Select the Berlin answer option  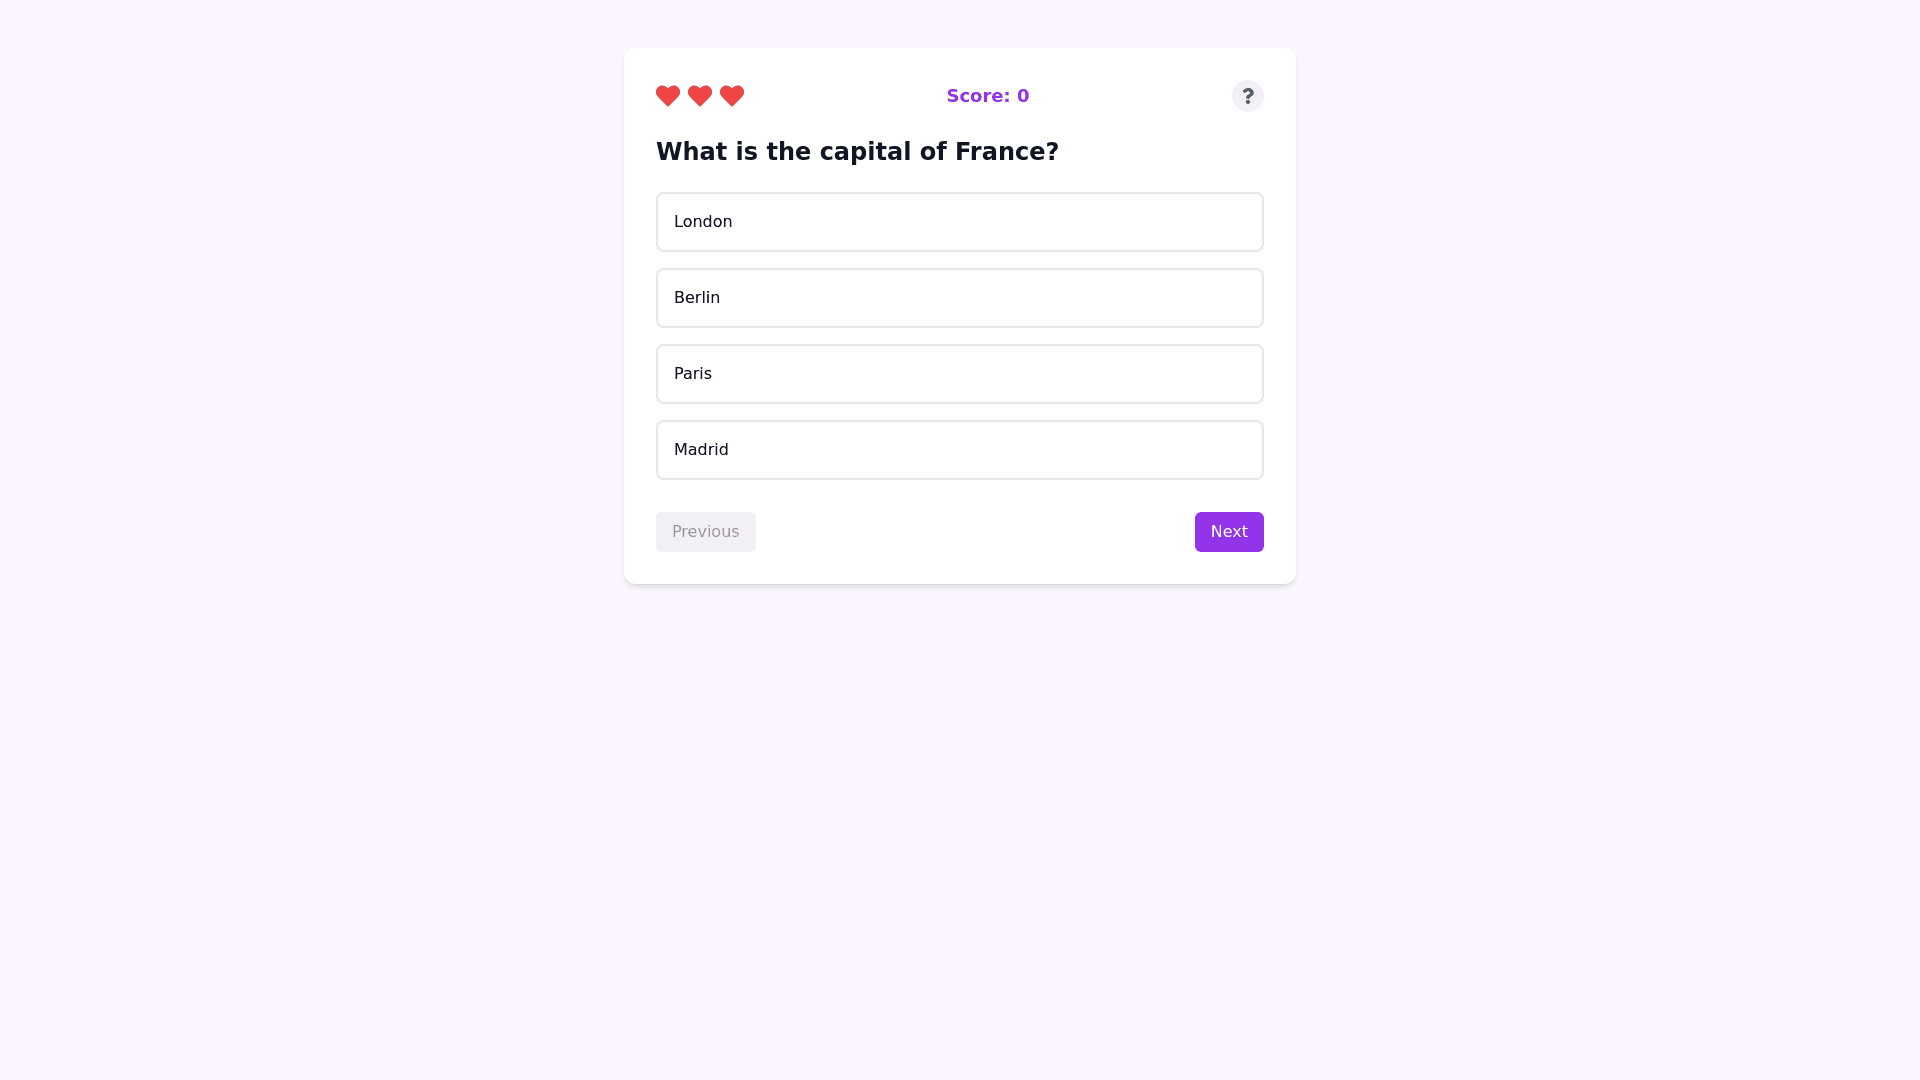click(959, 298)
